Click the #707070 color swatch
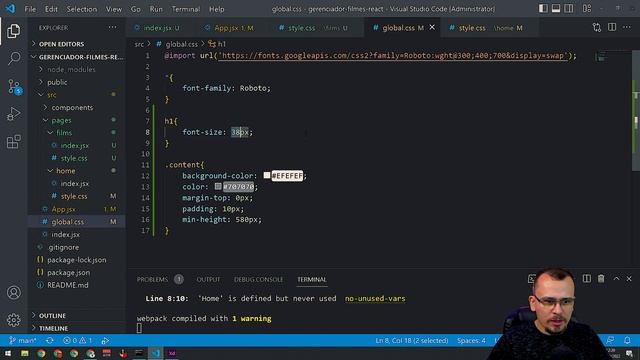The image size is (640, 360). click(x=218, y=186)
